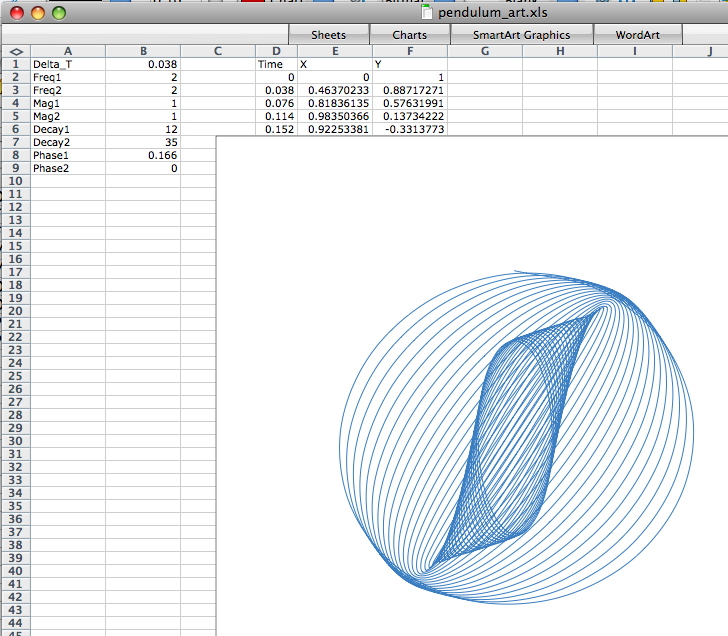Viewport: 728px width, 636px height.
Task: Select cell containing 0.46370233
Action: [x=335, y=90]
